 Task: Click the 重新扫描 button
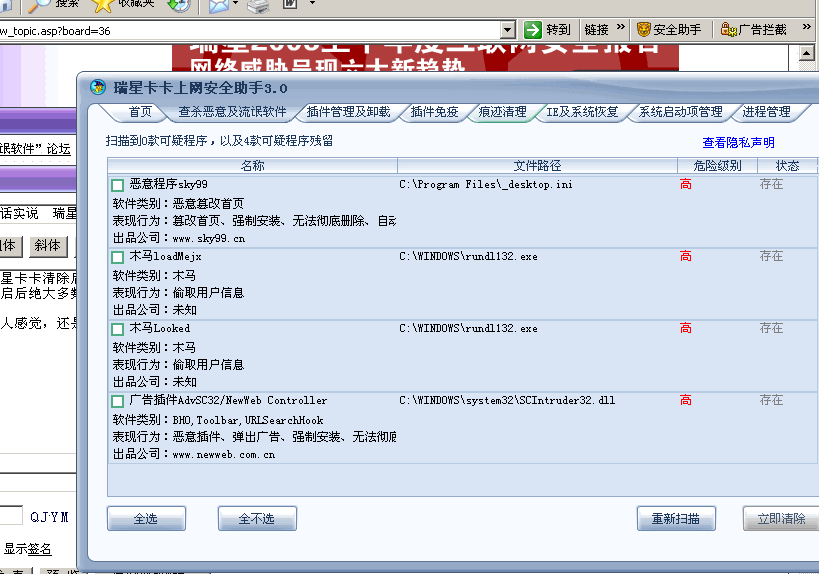tap(676, 518)
